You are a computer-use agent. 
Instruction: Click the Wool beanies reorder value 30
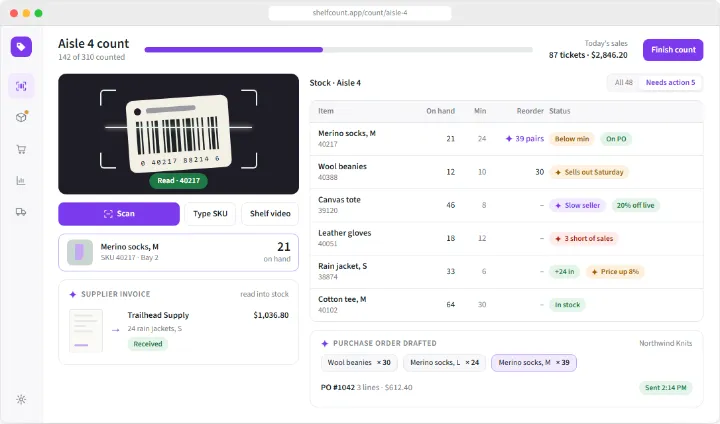(x=540, y=172)
